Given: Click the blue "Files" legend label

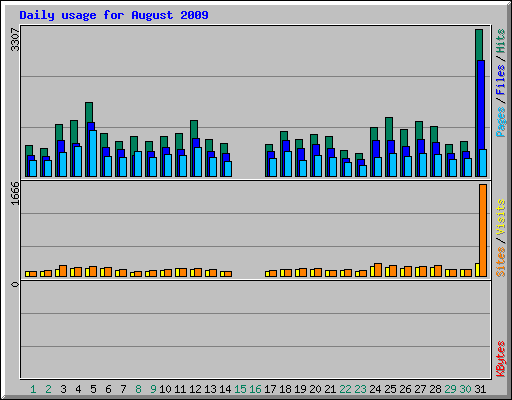Looking at the screenshot, I should coord(501,80).
